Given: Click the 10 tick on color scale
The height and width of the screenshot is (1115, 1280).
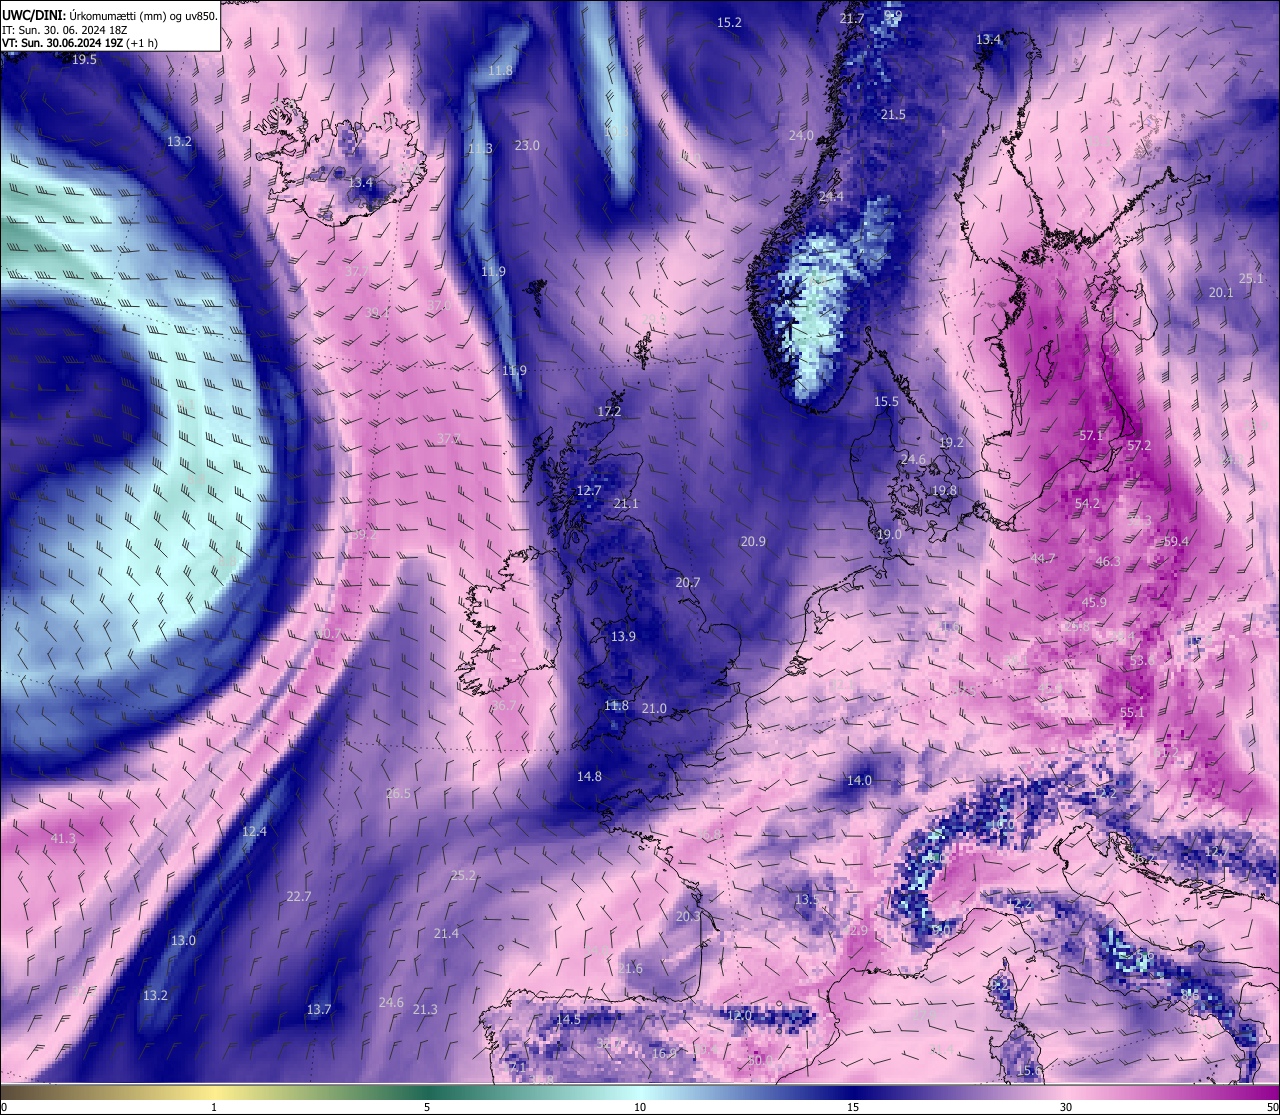Looking at the screenshot, I should (x=640, y=1107).
